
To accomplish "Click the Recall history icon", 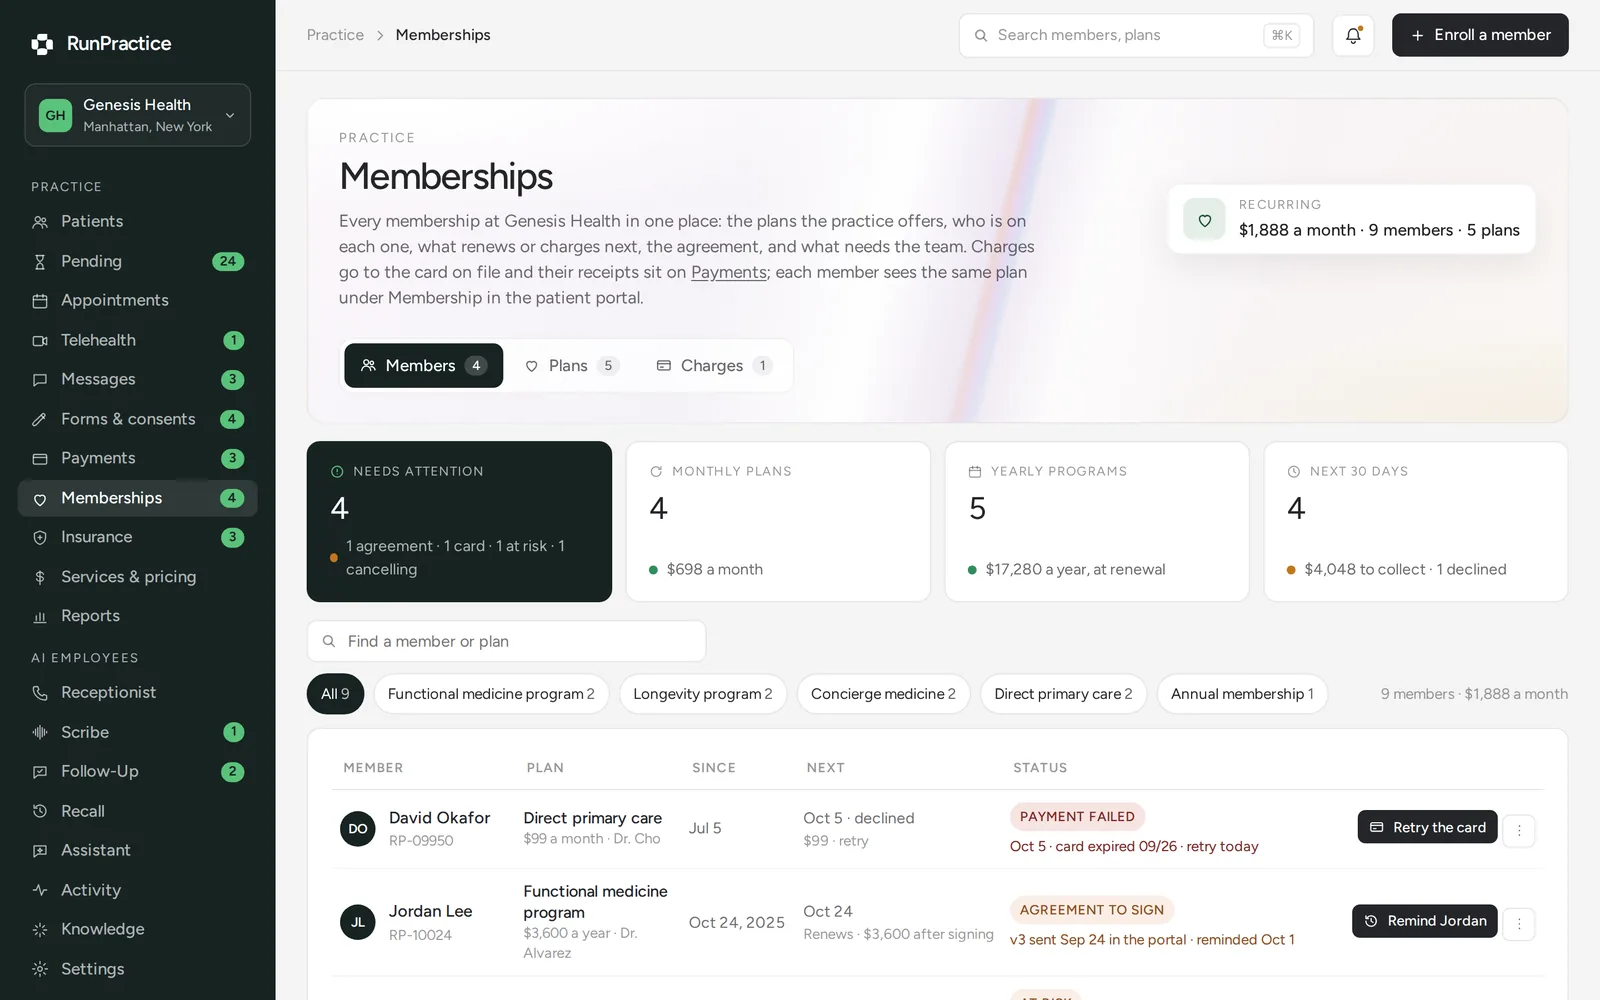I will pyautogui.click(x=40, y=812).
